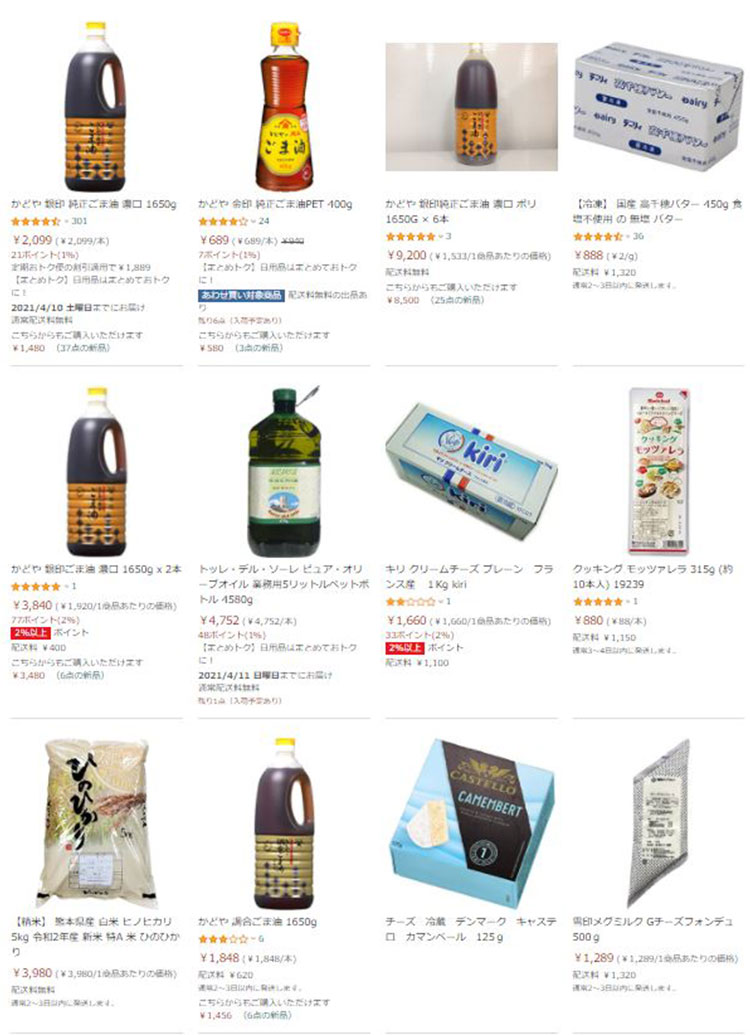Expand the star rating dropdown with 36 reviews
This screenshot has width=750, height=1035.
point(628,236)
